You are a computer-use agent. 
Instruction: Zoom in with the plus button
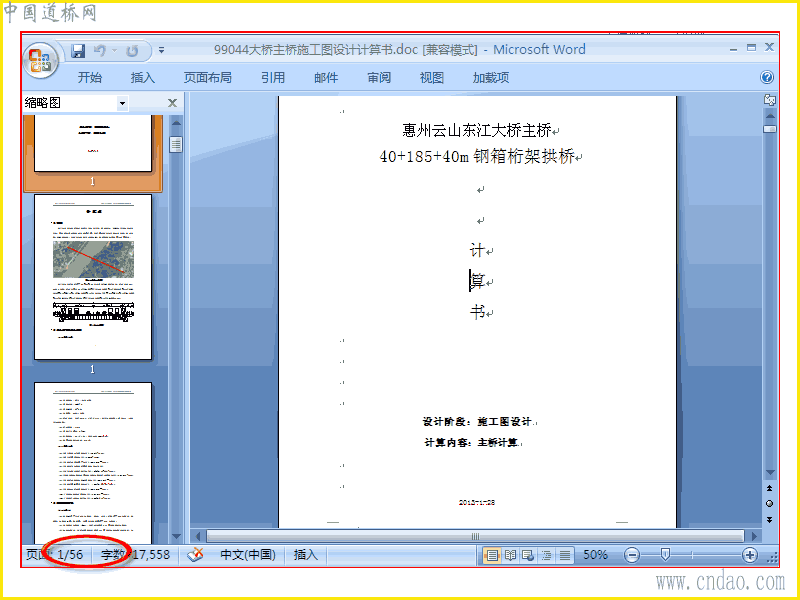click(749, 555)
